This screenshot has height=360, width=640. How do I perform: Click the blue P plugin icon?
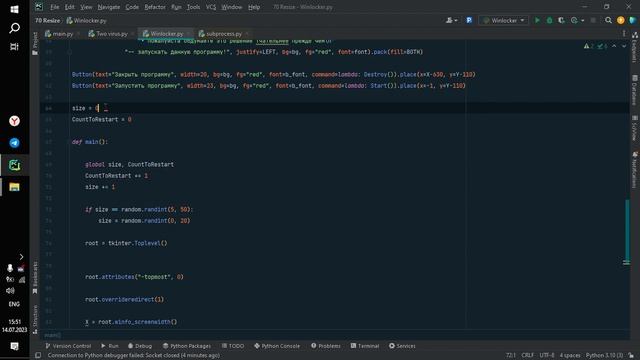[469, 20]
